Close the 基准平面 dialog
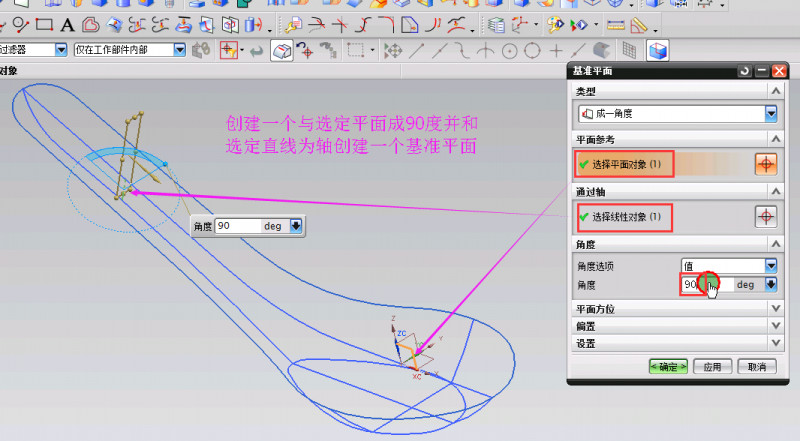Image resolution: width=800 pixels, height=441 pixels. [x=779, y=71]
